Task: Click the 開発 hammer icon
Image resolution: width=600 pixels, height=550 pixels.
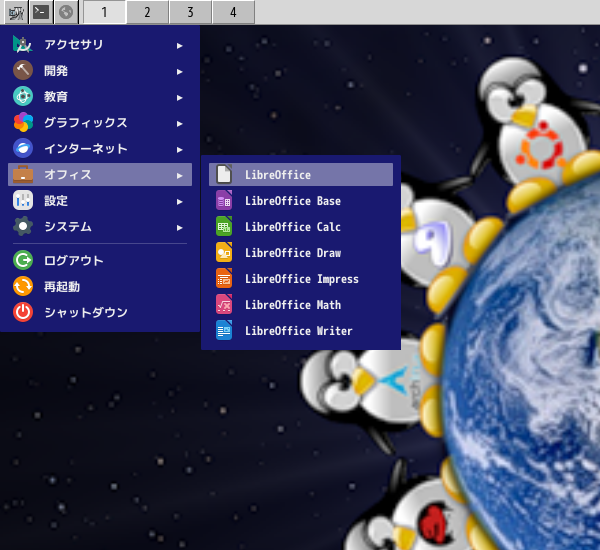Action: (23, 70)
